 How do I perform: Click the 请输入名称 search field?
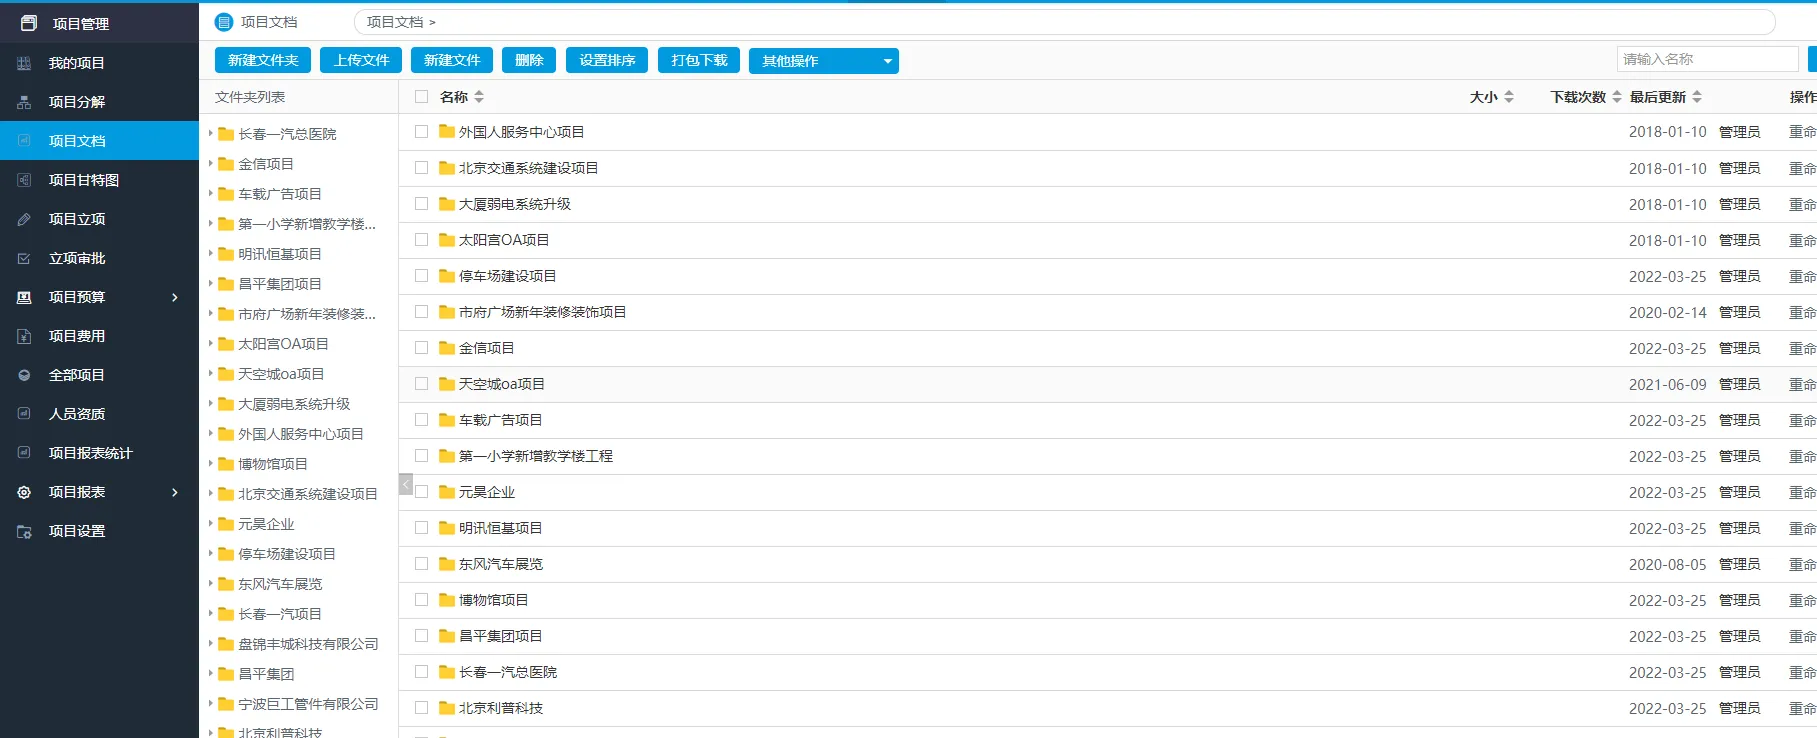click(1706, 60)
